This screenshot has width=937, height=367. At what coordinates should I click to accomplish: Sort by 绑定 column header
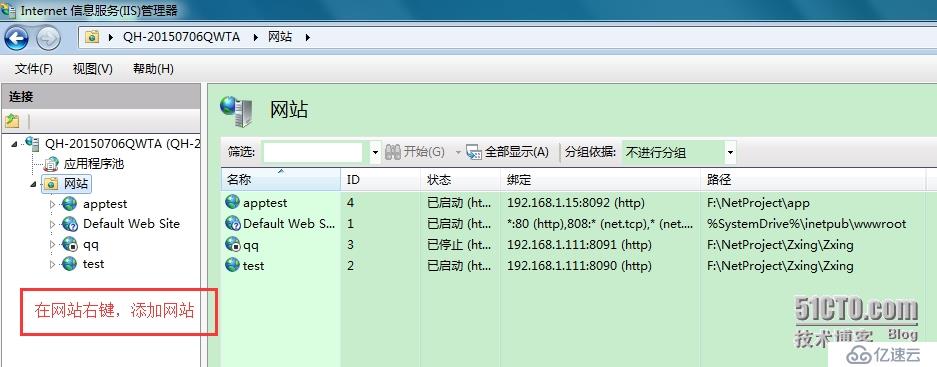point(600,180)
